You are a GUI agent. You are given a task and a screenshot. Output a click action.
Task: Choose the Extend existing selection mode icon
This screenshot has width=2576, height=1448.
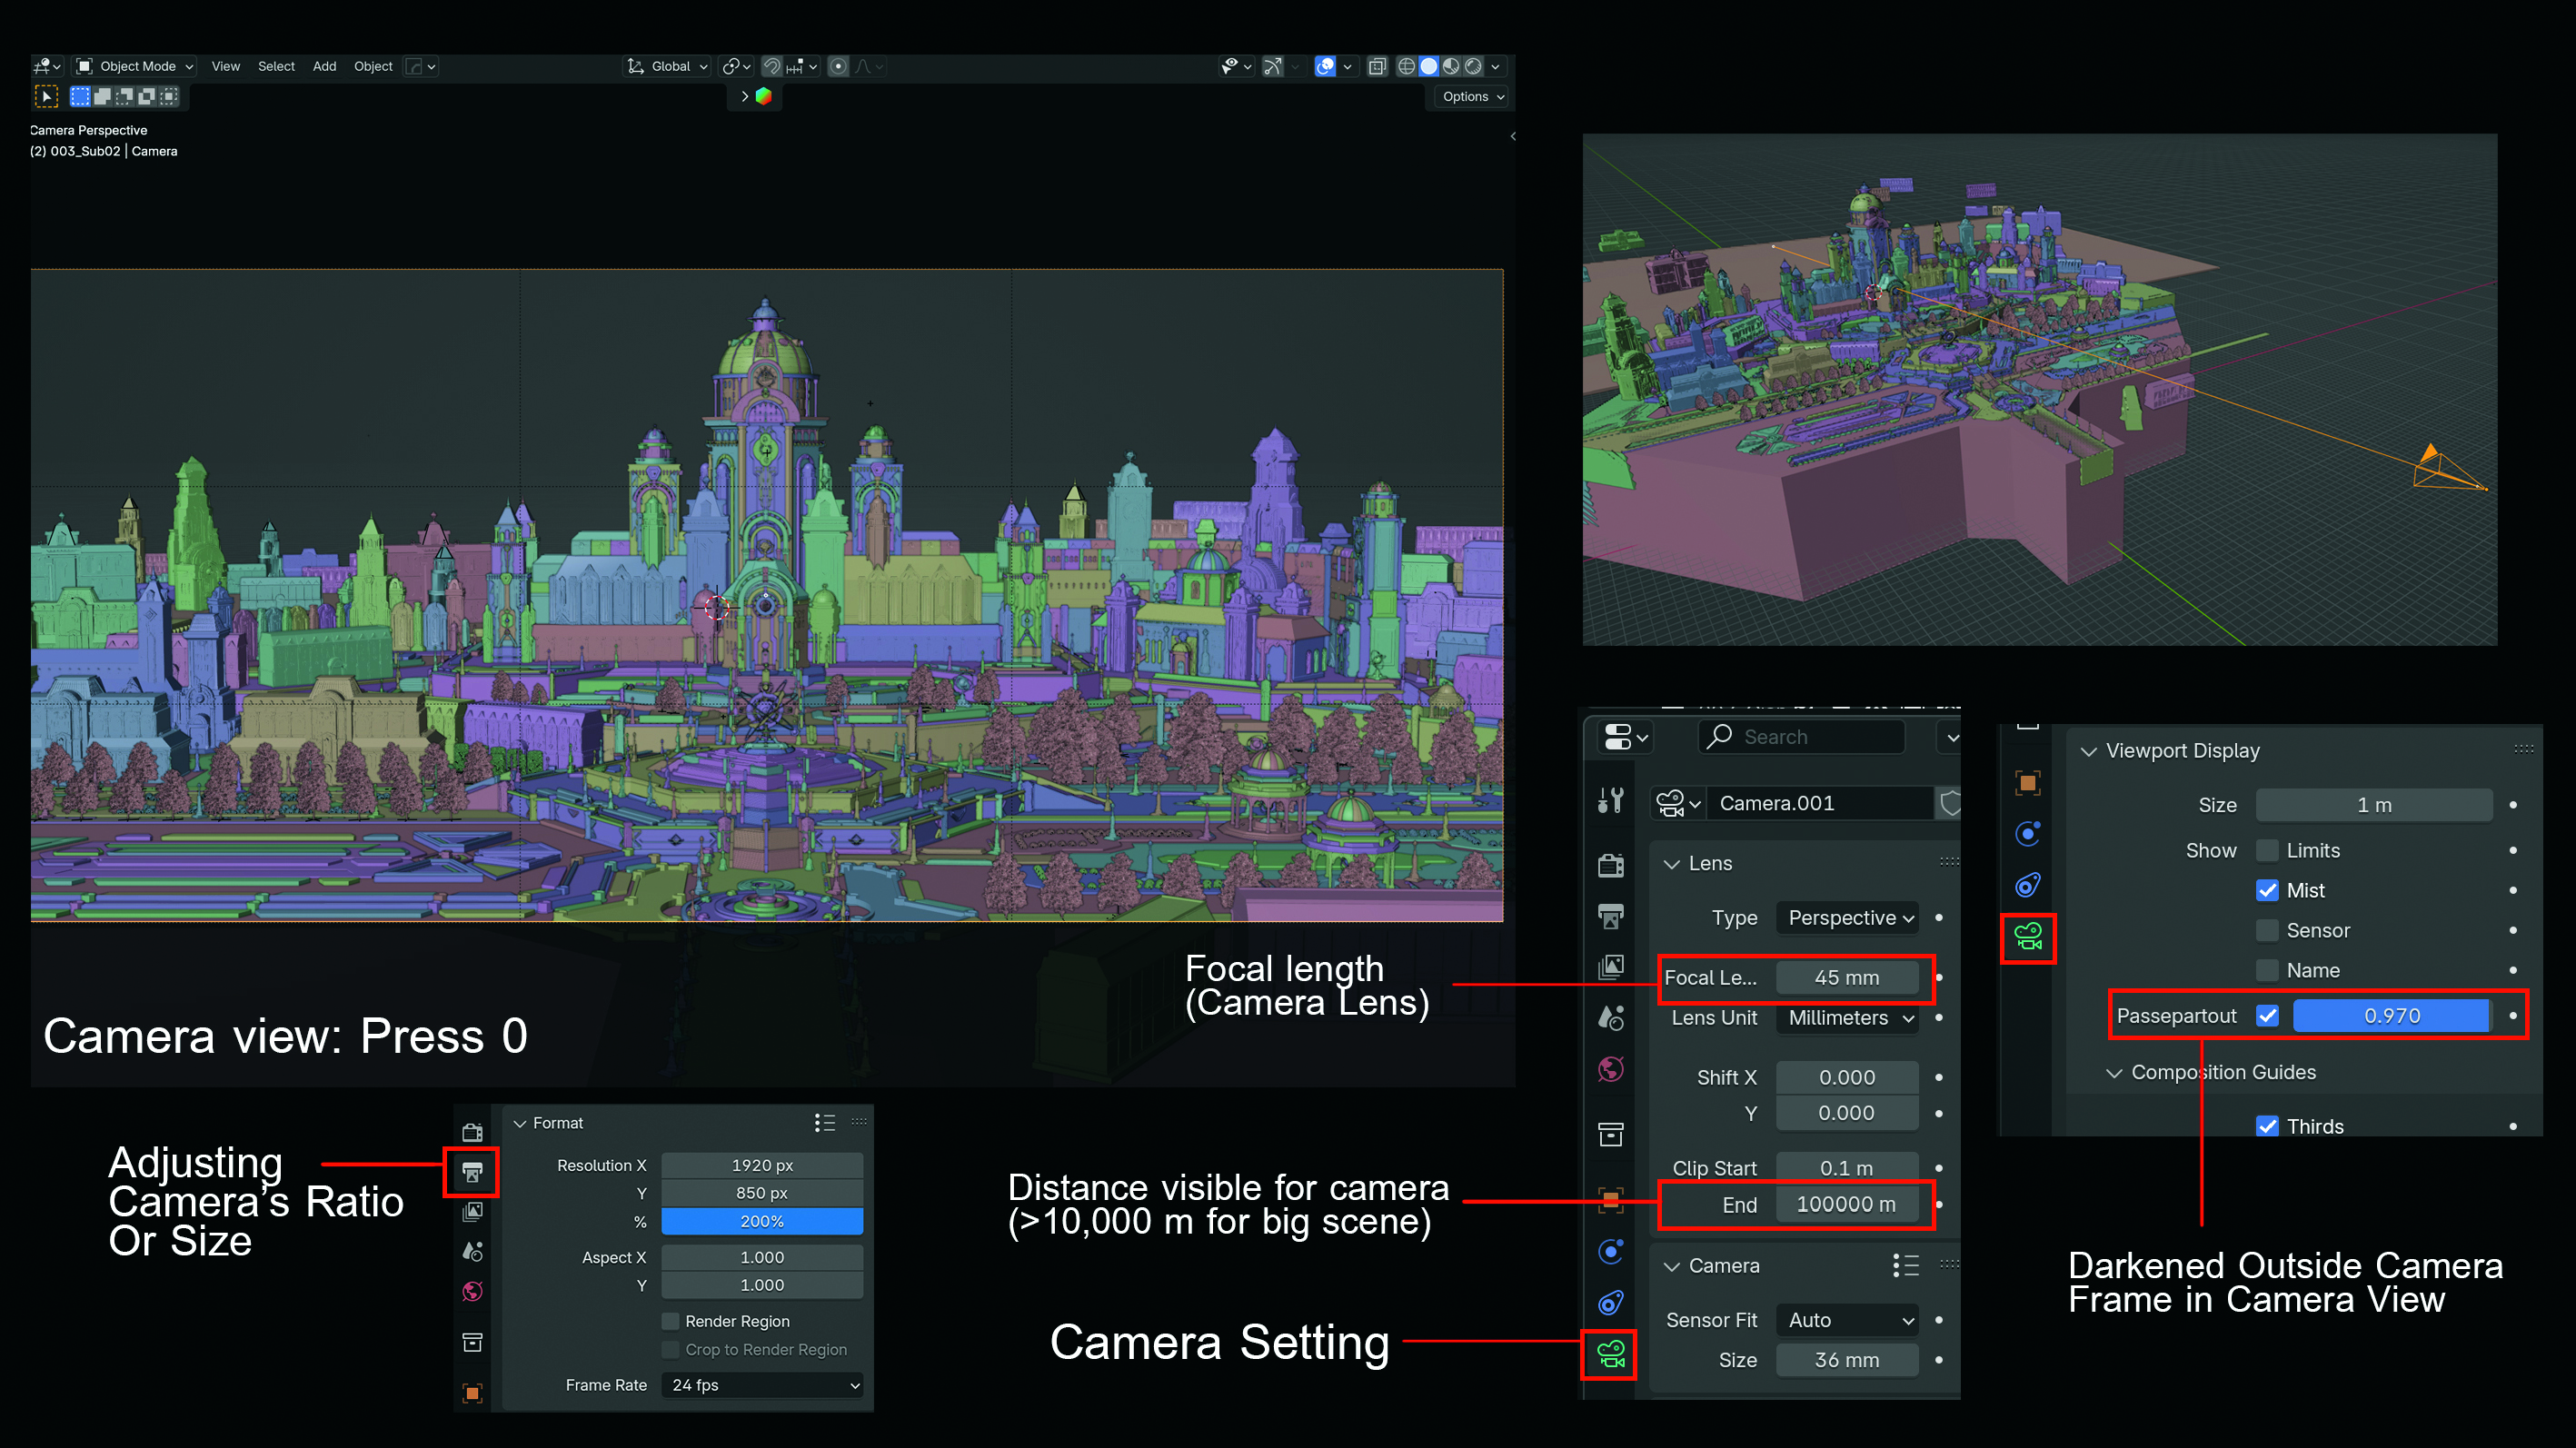pos(102,96)
